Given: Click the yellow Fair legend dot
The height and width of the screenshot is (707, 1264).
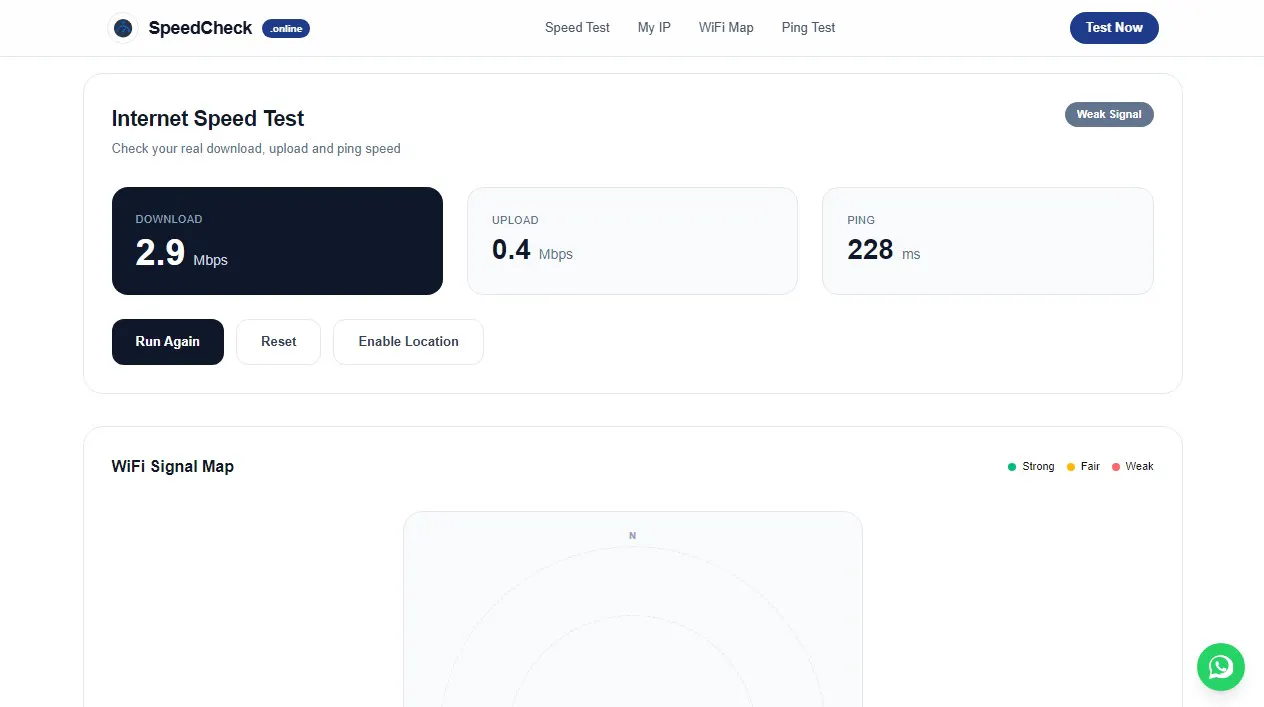Looking at the screenshot, I should tap(1071, 467).
